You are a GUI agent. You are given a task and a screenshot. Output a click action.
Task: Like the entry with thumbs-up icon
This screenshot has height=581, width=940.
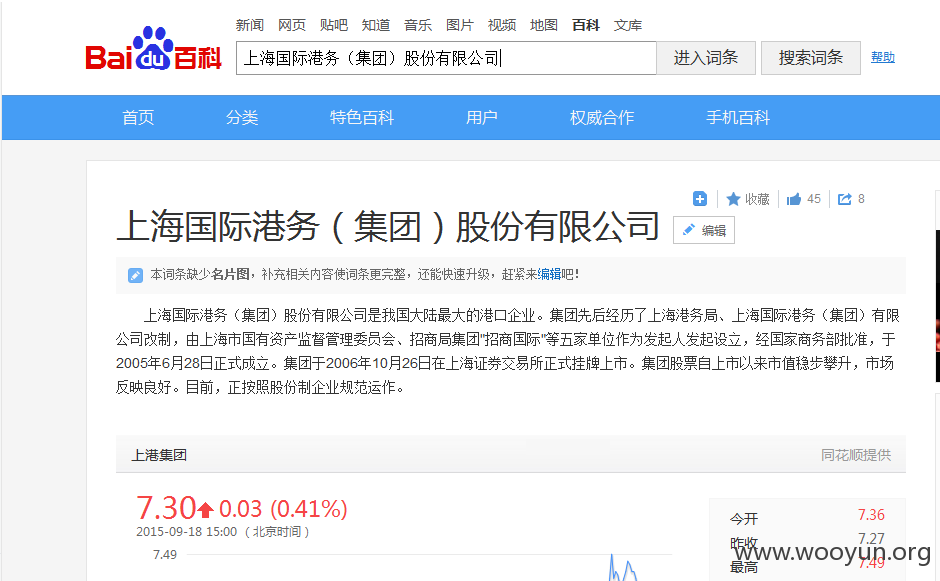pos(794,199)
